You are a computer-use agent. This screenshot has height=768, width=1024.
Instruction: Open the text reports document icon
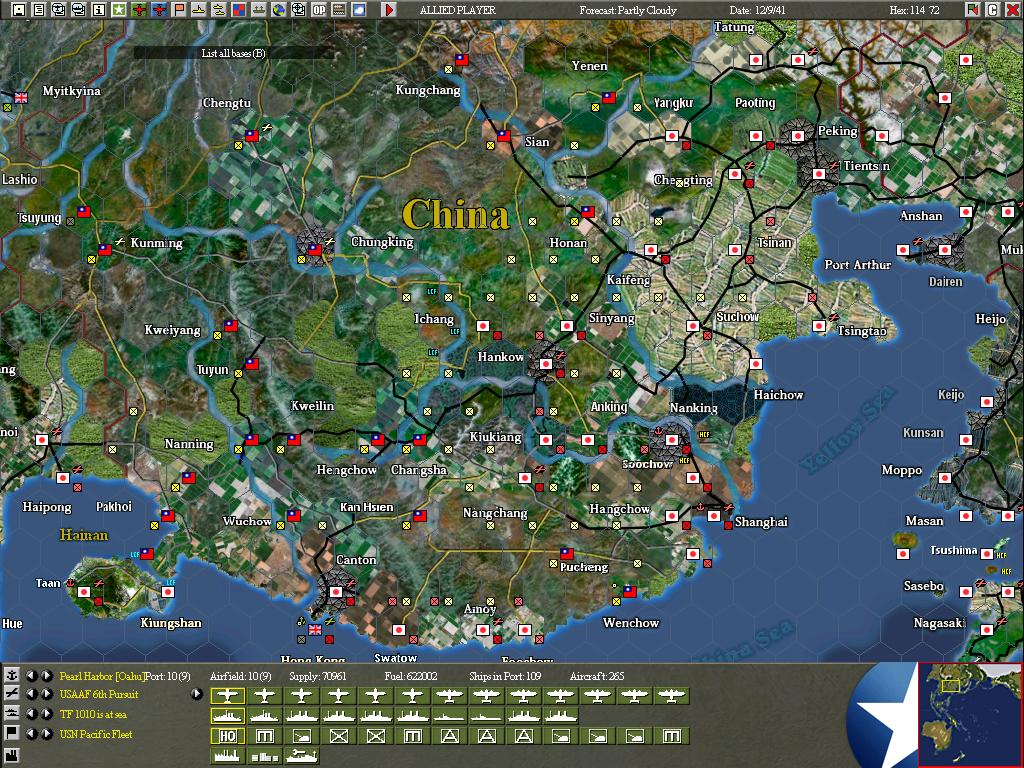click(39, 10)
